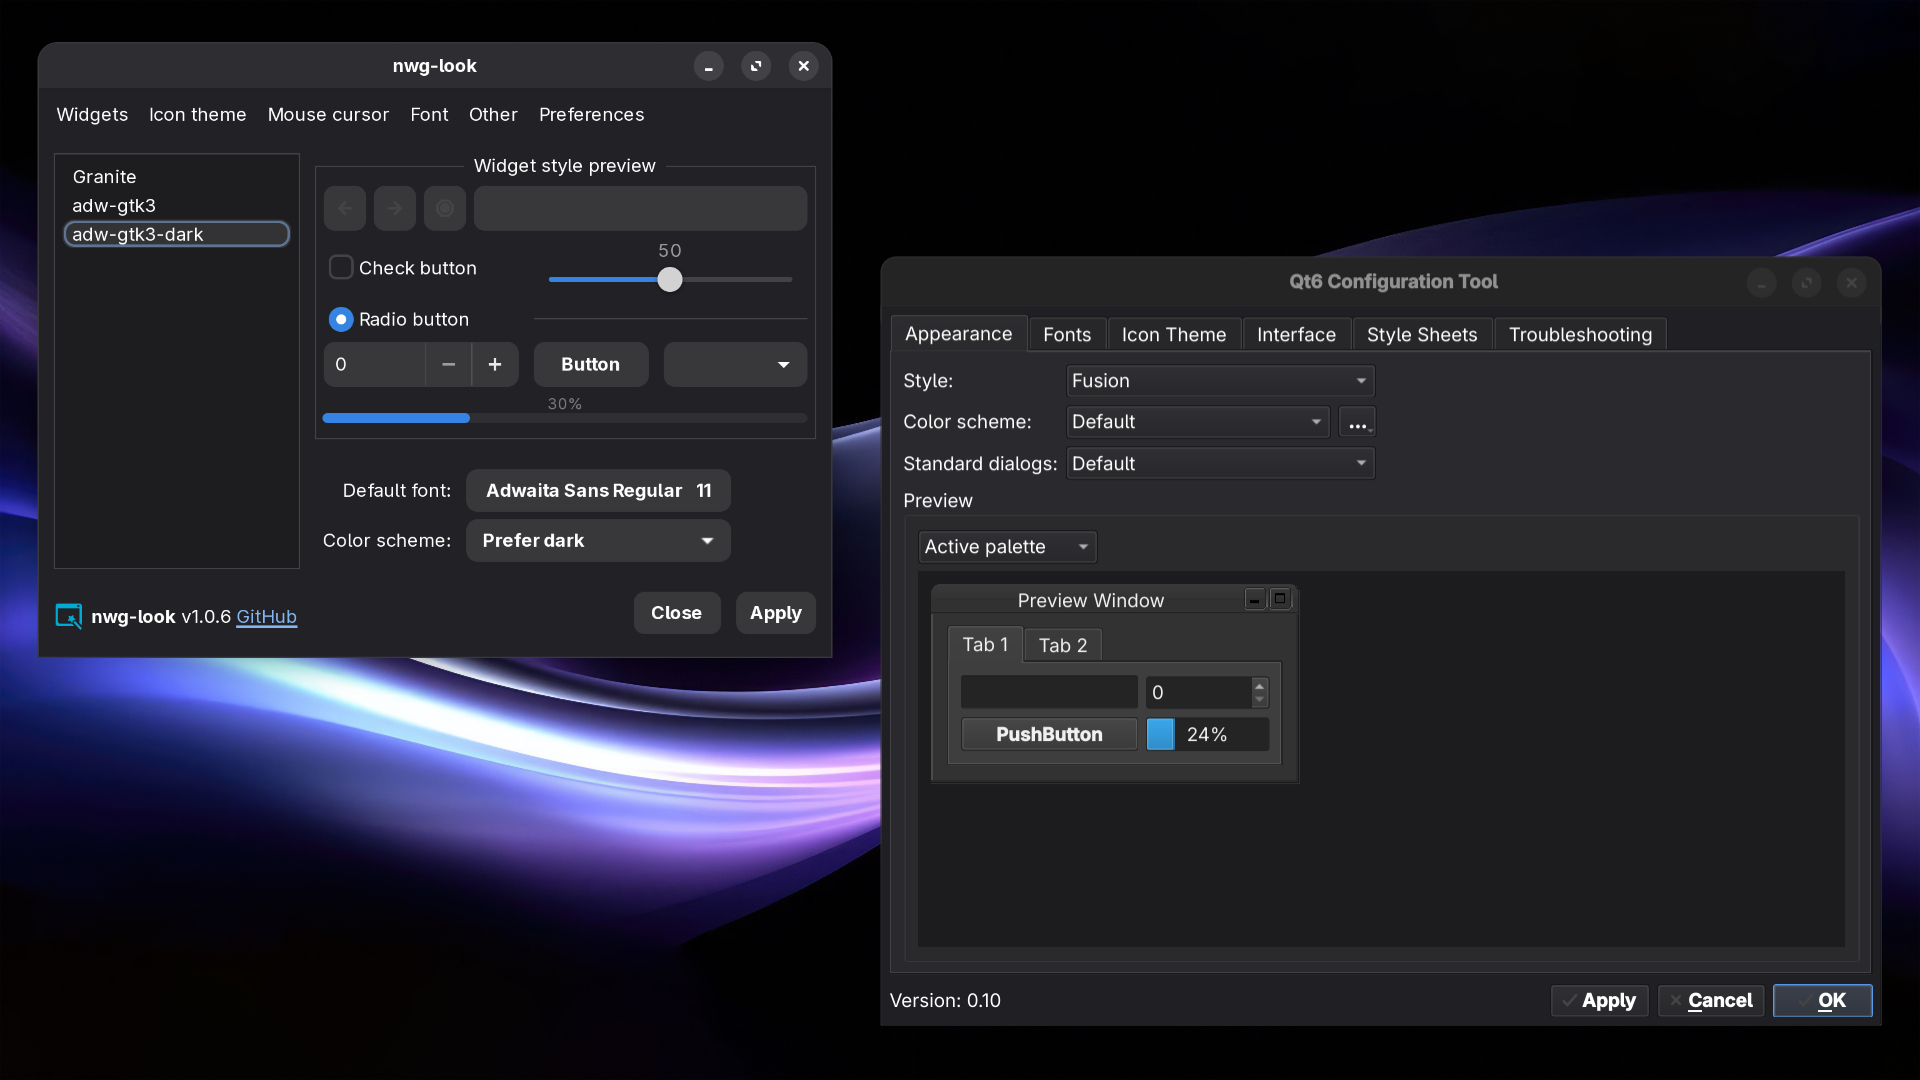Click the 24% progress bar in Preview Window
This screenshot has width=1920, height=1080.
tap(1207, 735)
